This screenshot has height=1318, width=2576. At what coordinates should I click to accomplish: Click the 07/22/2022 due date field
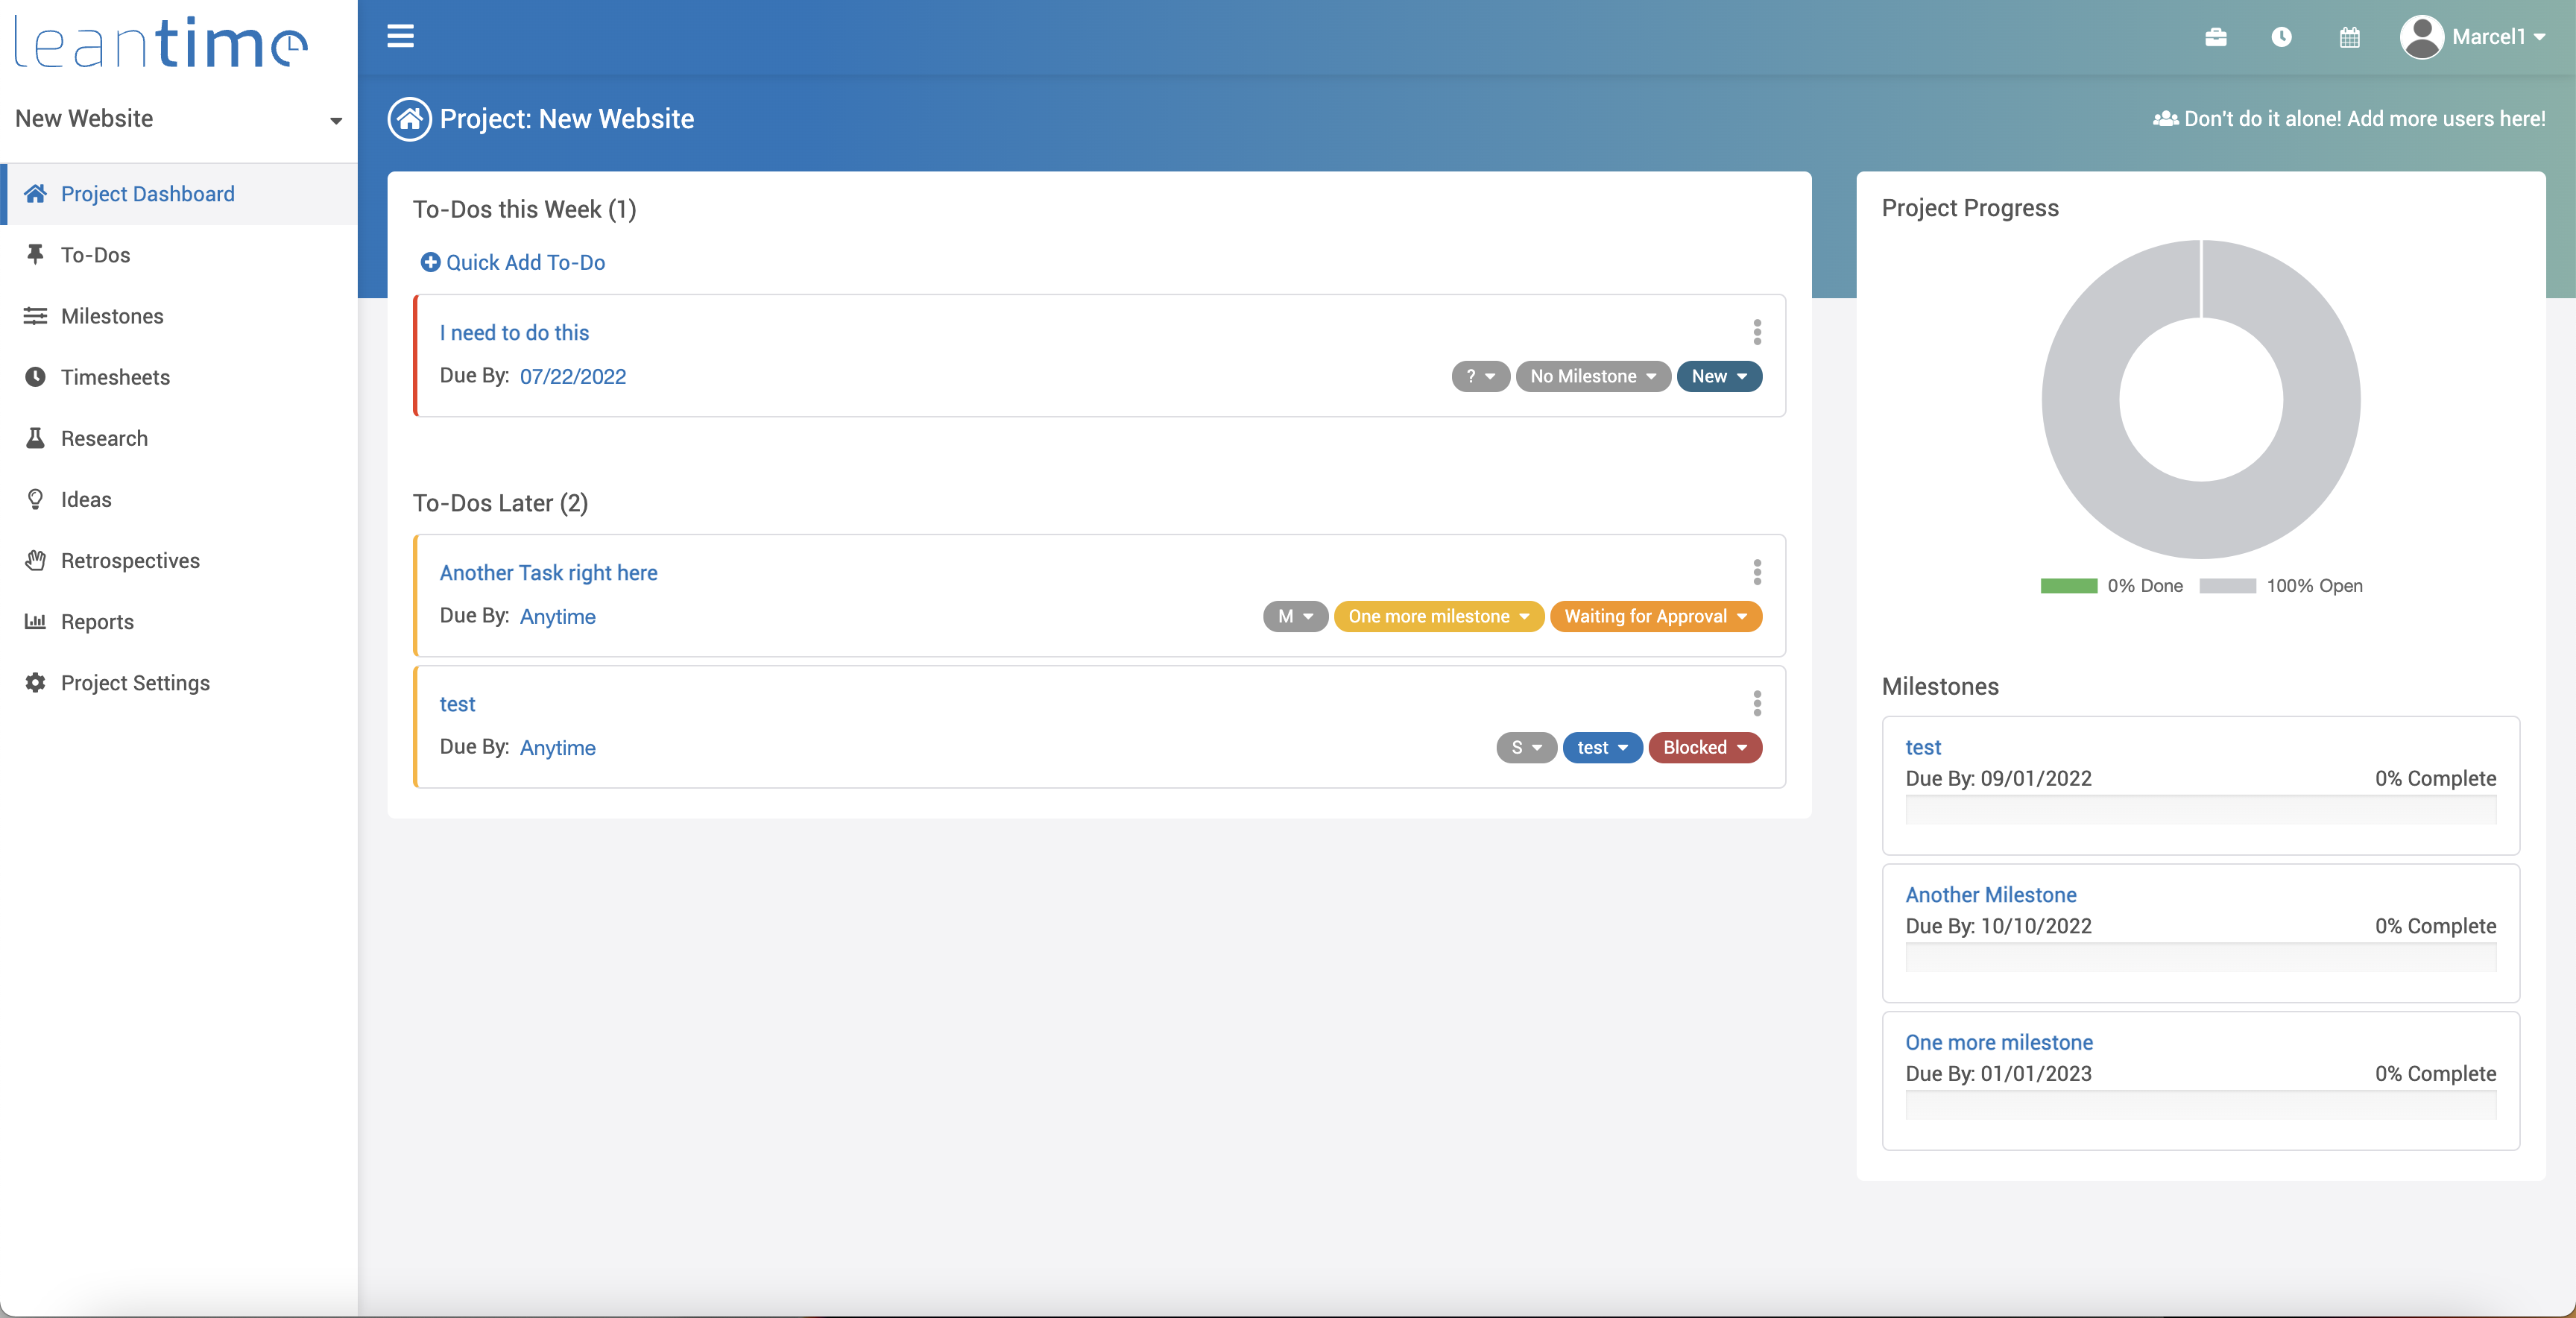coord(572,376)
